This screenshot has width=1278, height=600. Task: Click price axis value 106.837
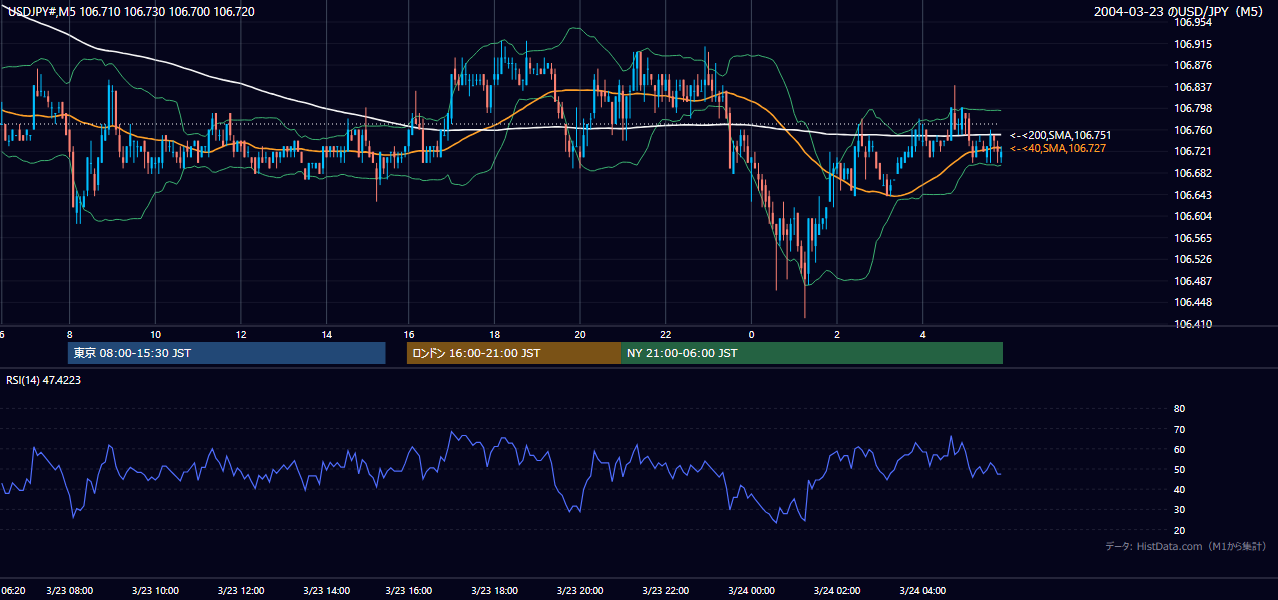1193,87
